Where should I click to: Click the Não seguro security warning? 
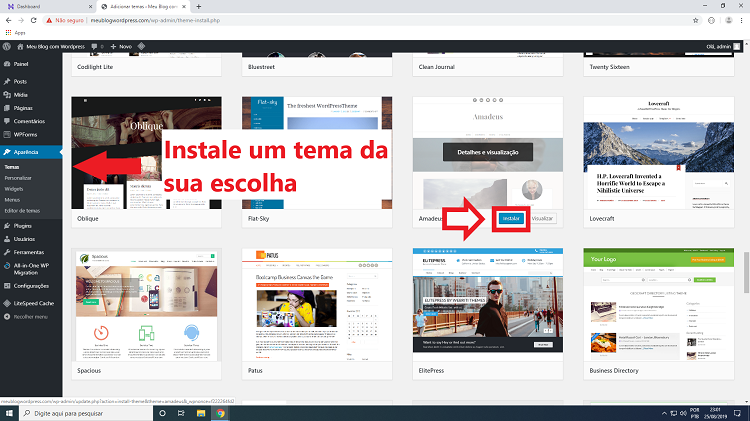65,21
